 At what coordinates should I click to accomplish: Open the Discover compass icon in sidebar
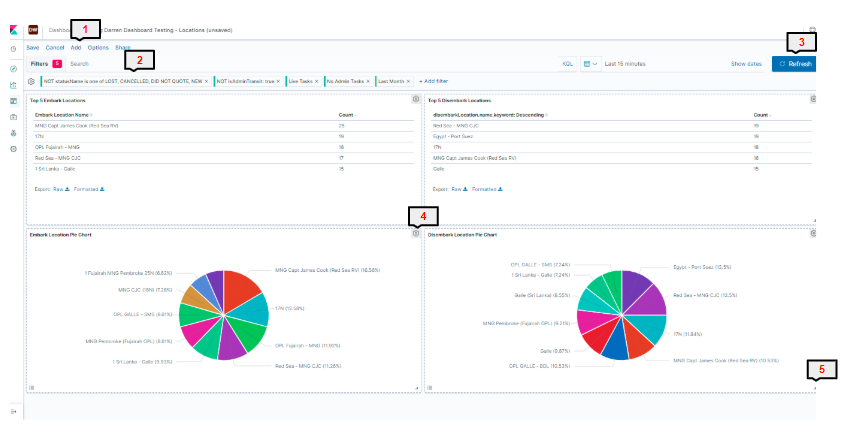tap(14, 69)
